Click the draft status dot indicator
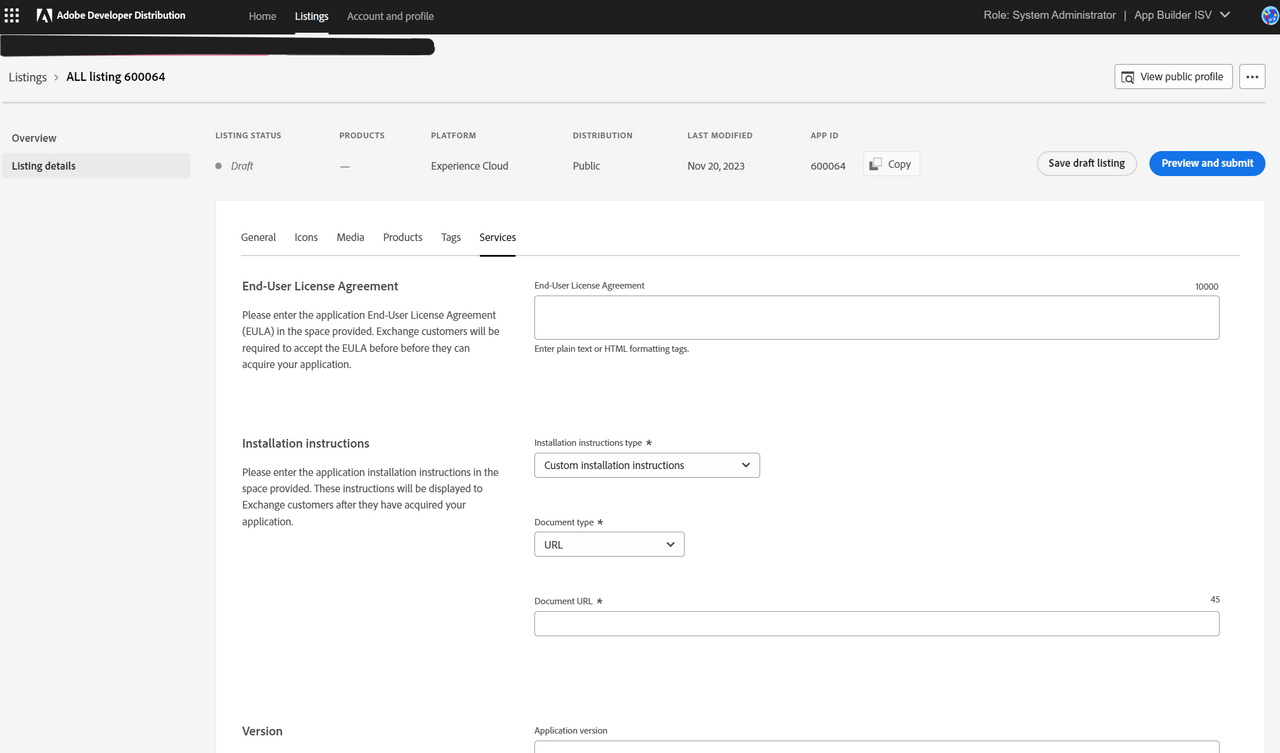Image resolution: width=1280 pixels, height=753 pixels. [219, 166]
